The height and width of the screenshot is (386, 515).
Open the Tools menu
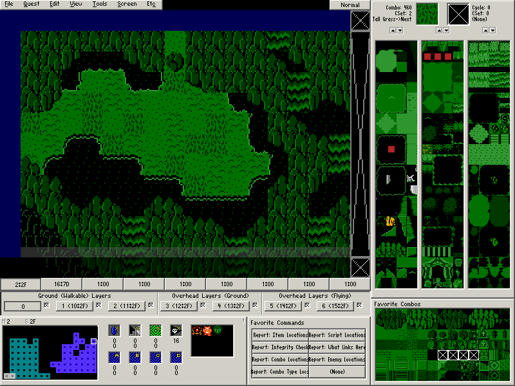coord(100,4)
